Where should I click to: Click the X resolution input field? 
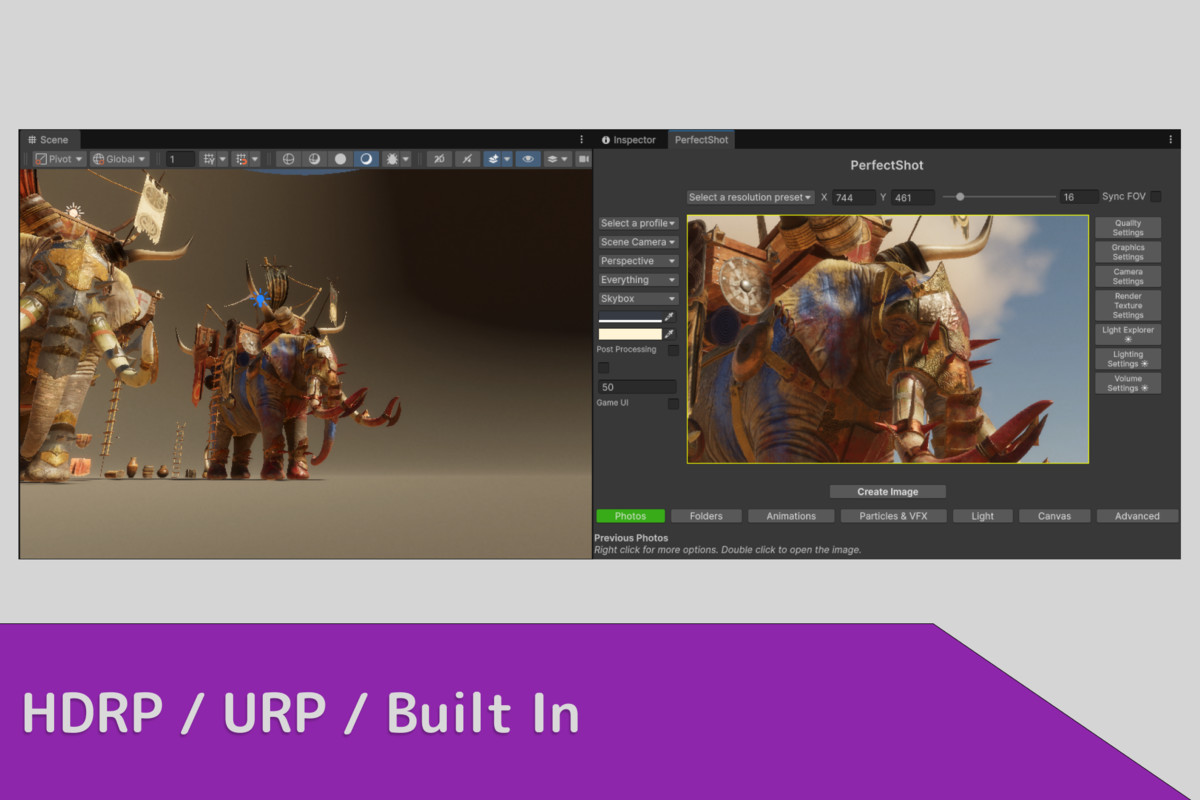click(854, 197)
